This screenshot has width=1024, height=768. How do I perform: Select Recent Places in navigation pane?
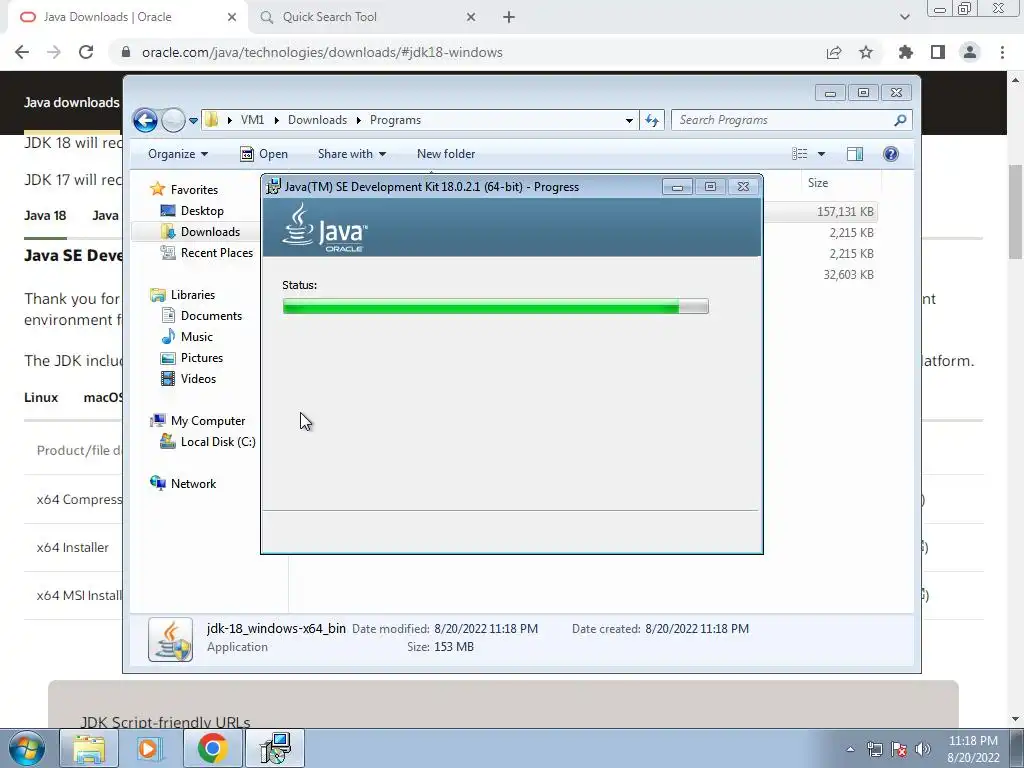(x=216, y=252)
